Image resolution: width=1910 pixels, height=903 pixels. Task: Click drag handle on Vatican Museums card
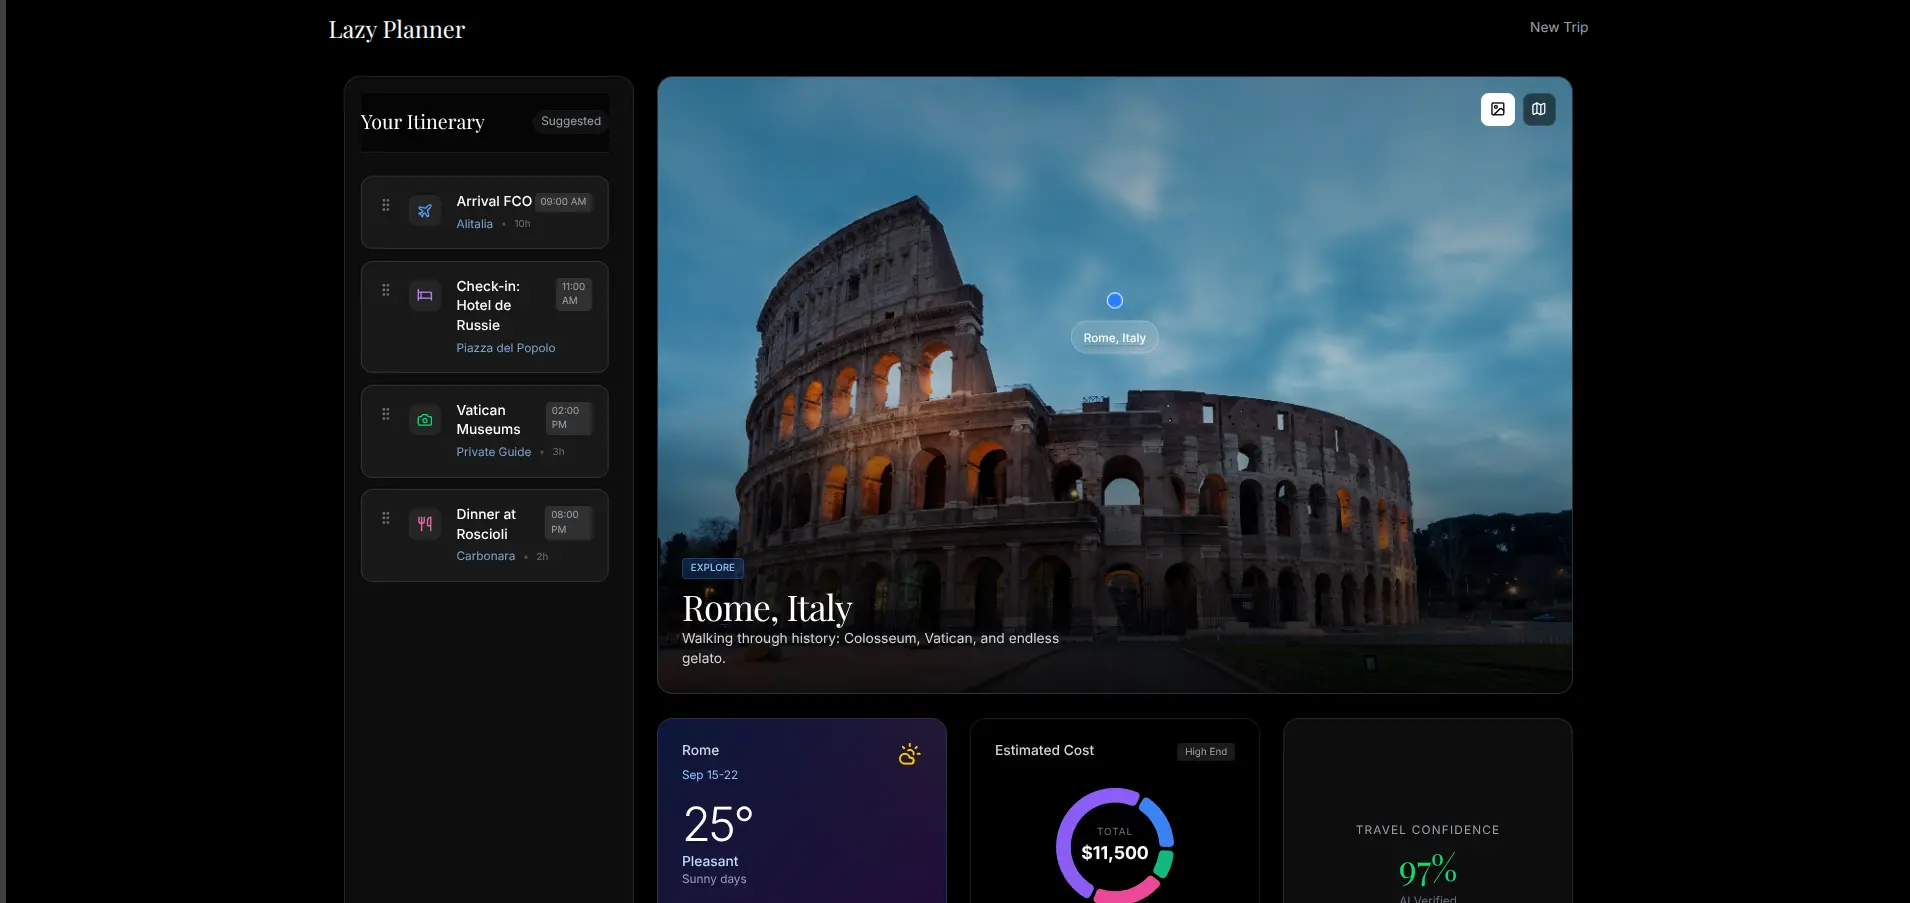tap(386, 414)
